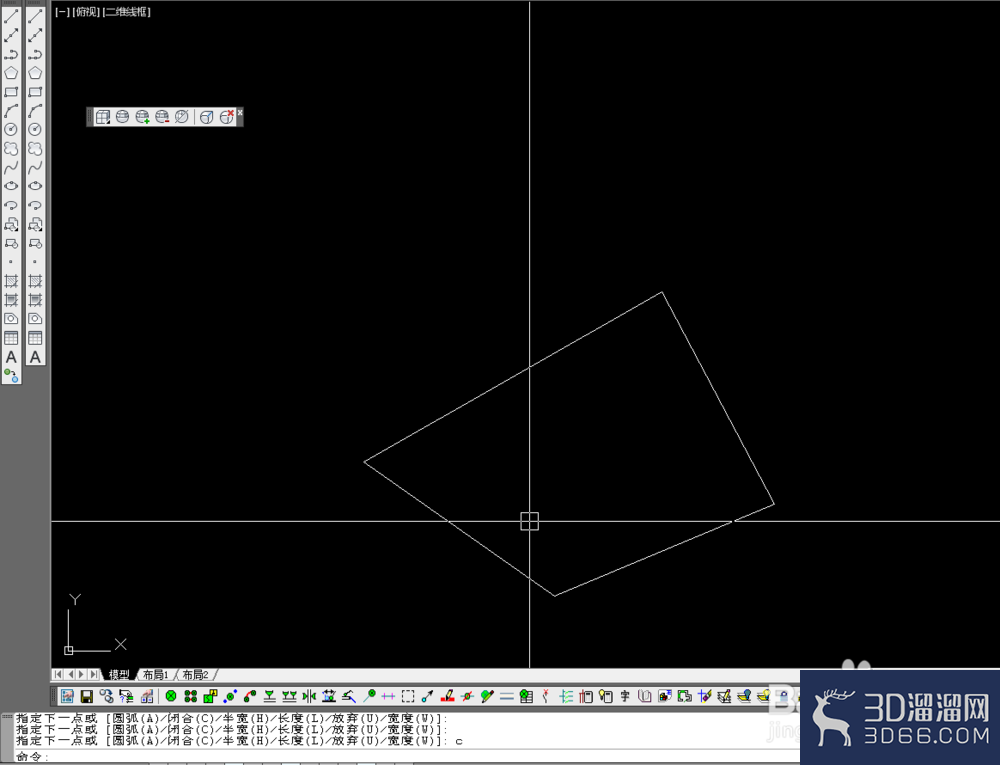The height and width of the screenshot is (765, 1000).
Task: Click the magenta dimension line icon in bottom toolbar
Action: coord(388,696)
